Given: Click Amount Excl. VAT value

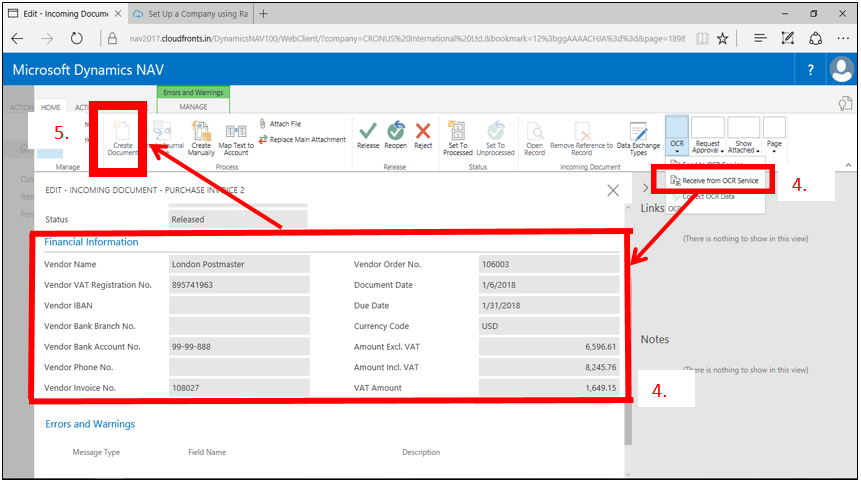Looking at the screenshot, I should (549, 347).
